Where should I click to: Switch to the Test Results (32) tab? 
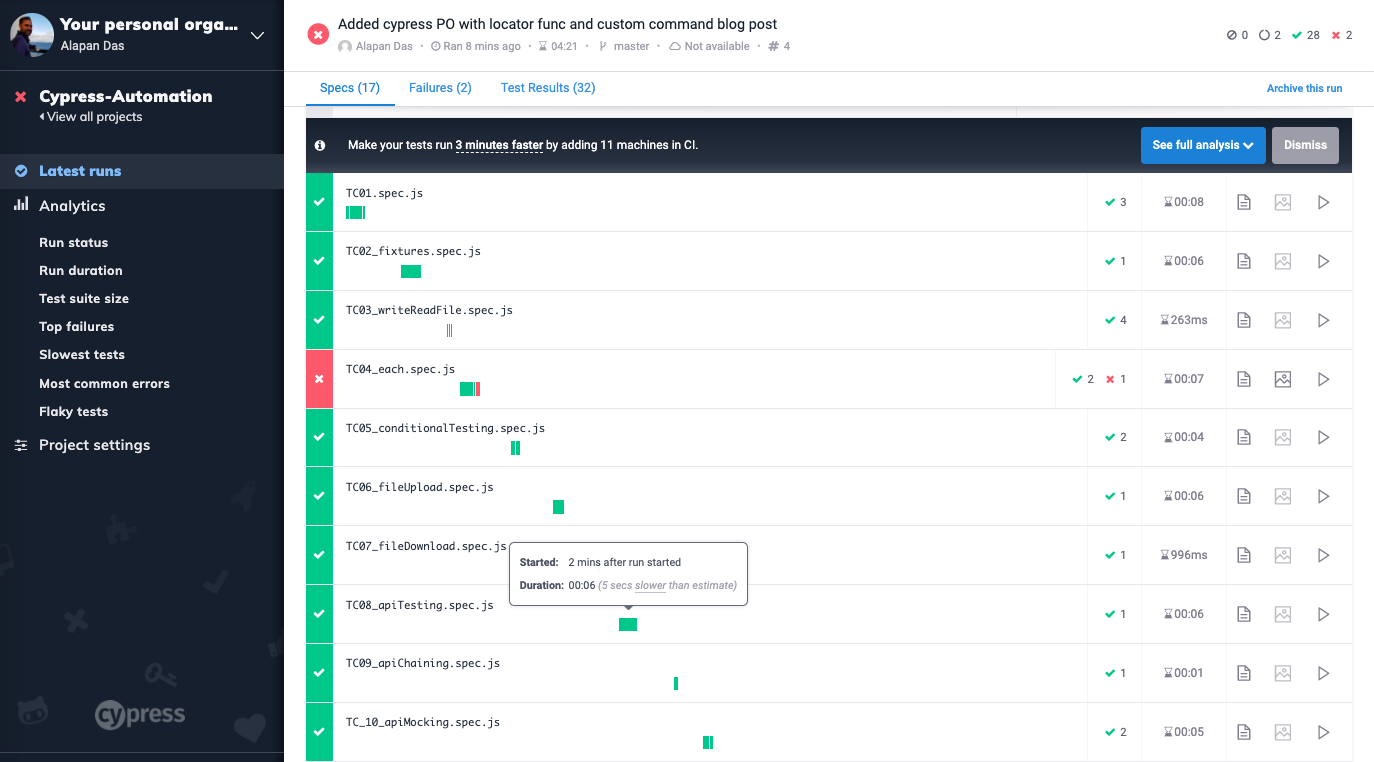tap(548, 88)
